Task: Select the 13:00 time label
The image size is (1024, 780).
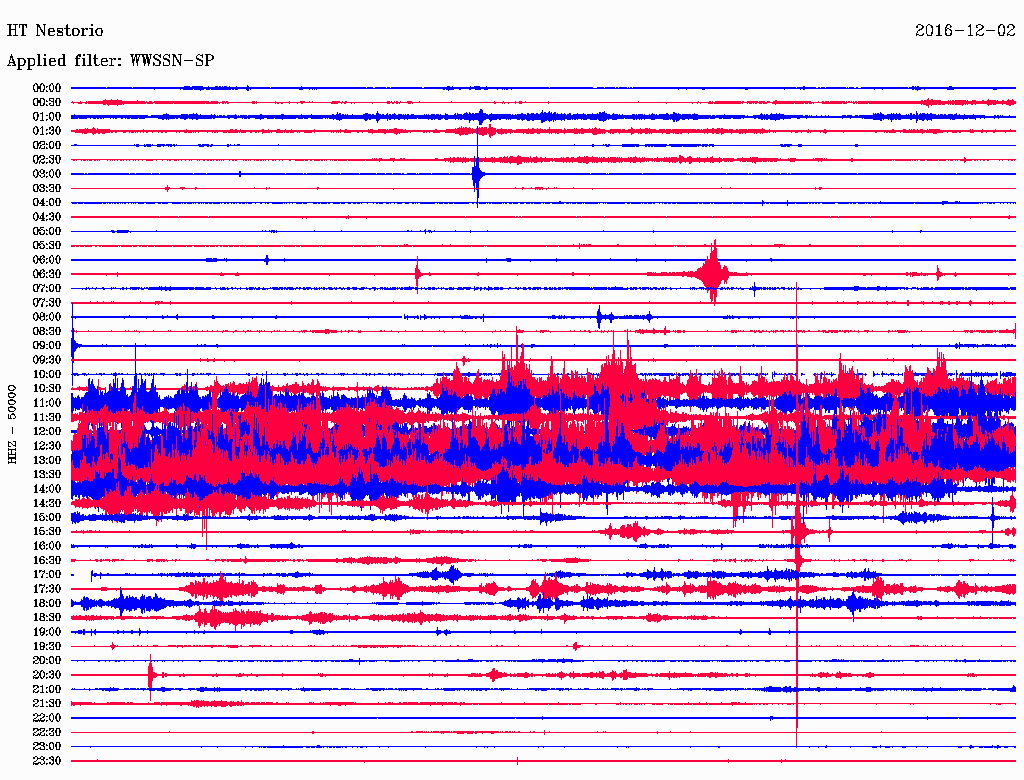Action: (x=47, y=460)
